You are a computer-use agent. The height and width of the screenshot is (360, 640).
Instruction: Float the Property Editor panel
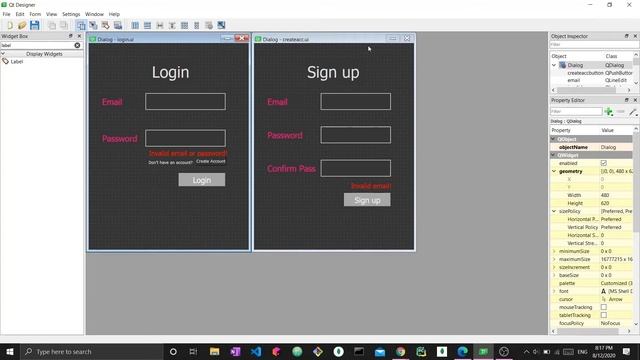pos(627,100)
